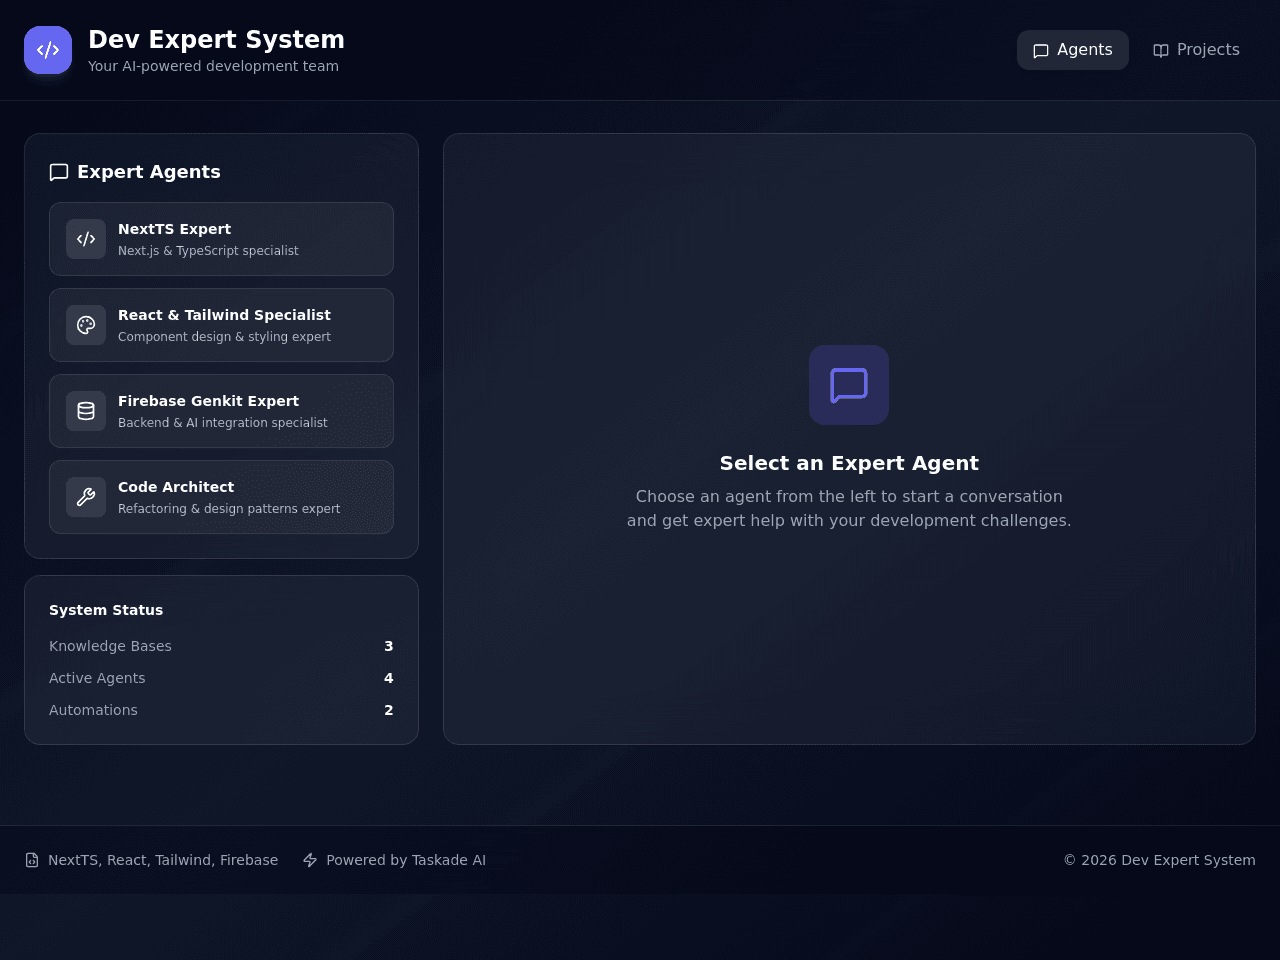Image resolution: width=1280 pixels, height=960 pixels.
Task: Click the purple code logo icon in header
Action: [48, 50]
